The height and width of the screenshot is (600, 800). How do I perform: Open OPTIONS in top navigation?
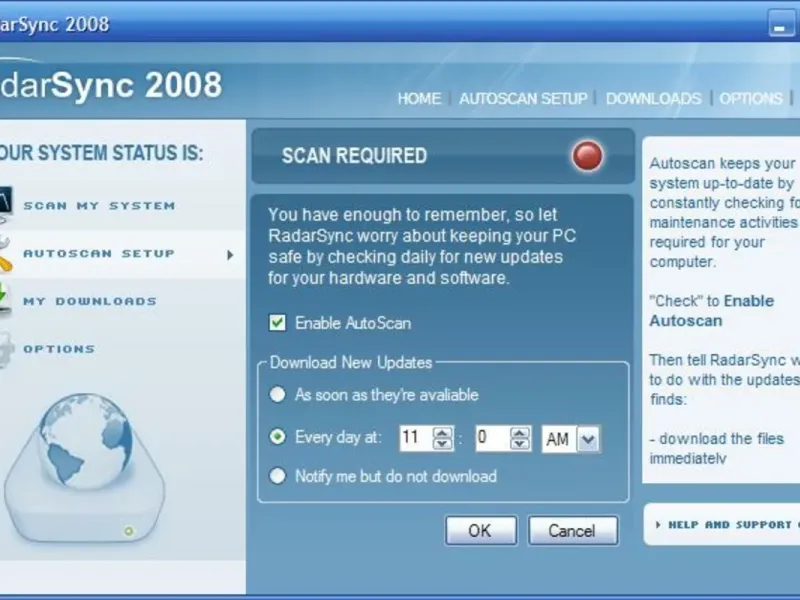(751, 98)
